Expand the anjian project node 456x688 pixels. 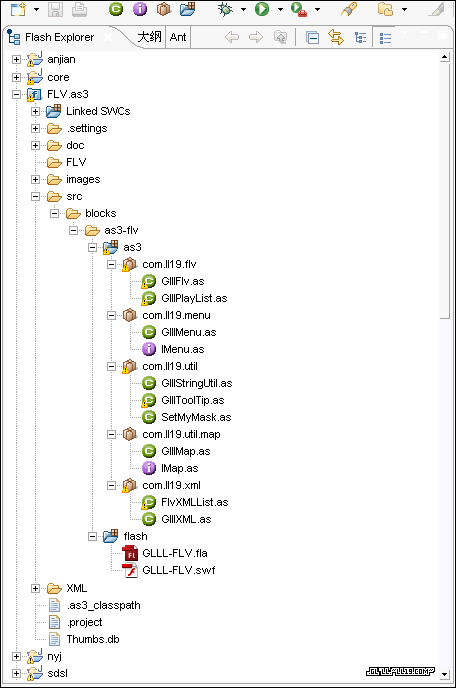[x=16, y=59]
